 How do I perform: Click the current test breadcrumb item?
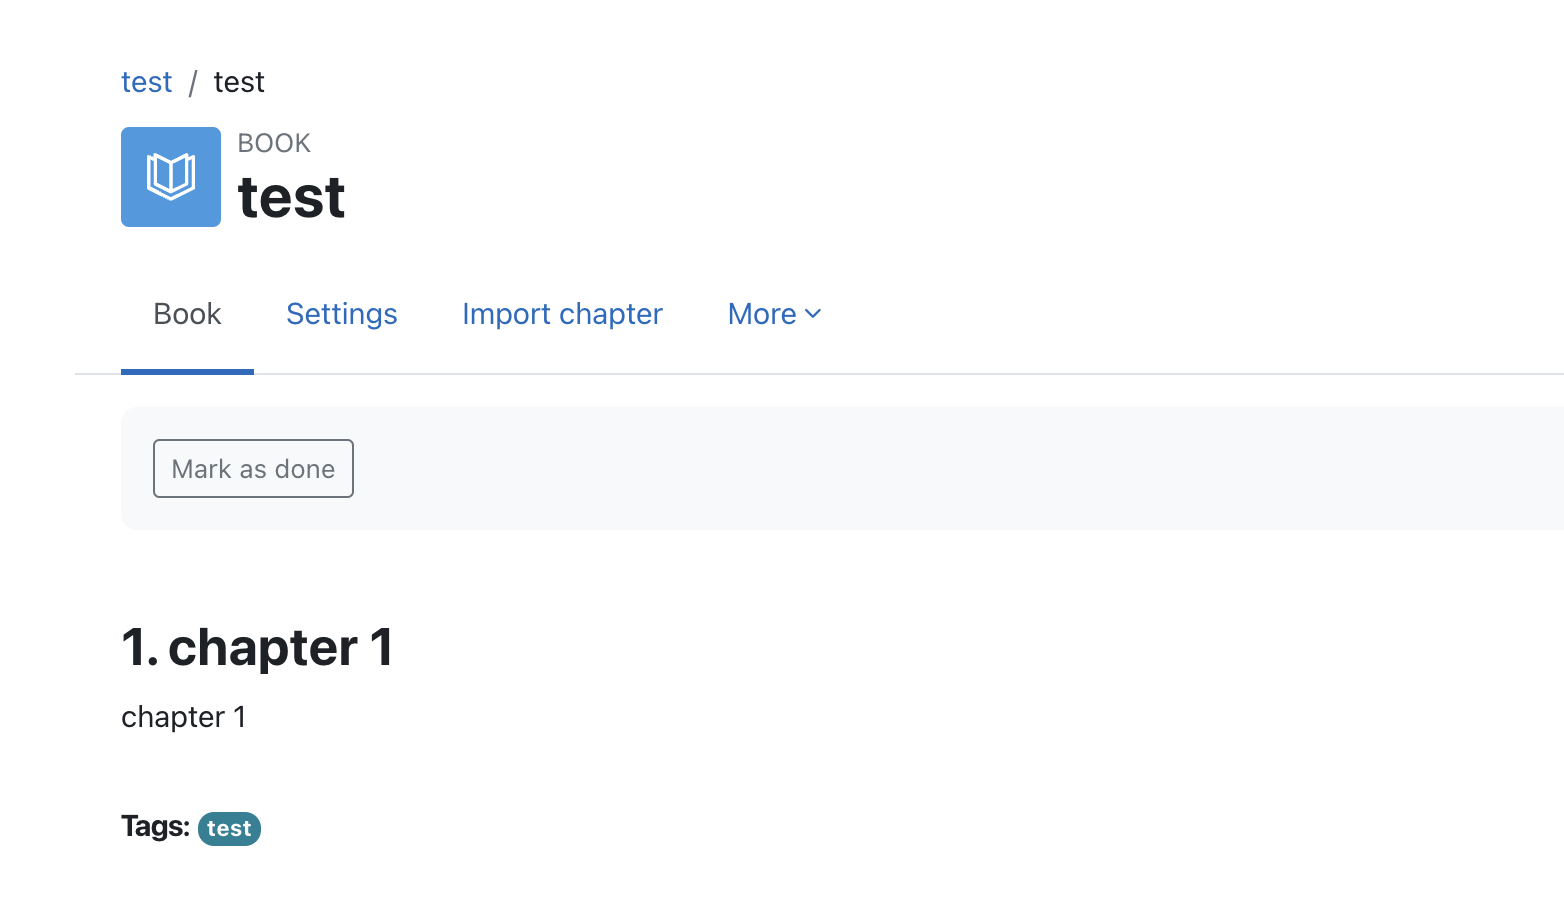click(239, 82)
